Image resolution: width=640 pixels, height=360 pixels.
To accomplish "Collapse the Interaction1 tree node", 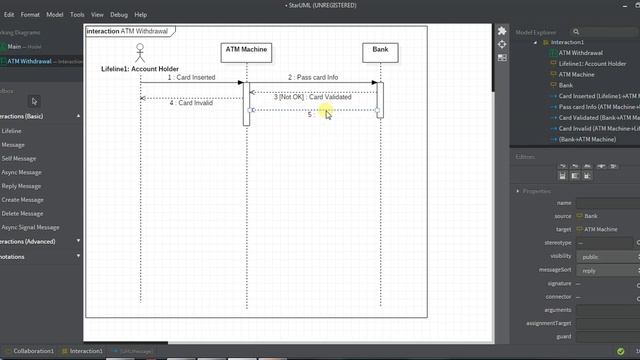I will tap(536, 42).
